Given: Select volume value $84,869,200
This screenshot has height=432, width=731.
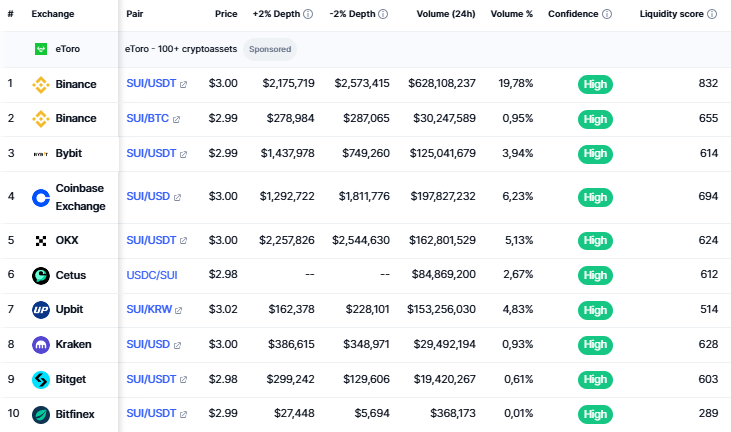Looking at the screenshot, I should (x=443, y=274).
